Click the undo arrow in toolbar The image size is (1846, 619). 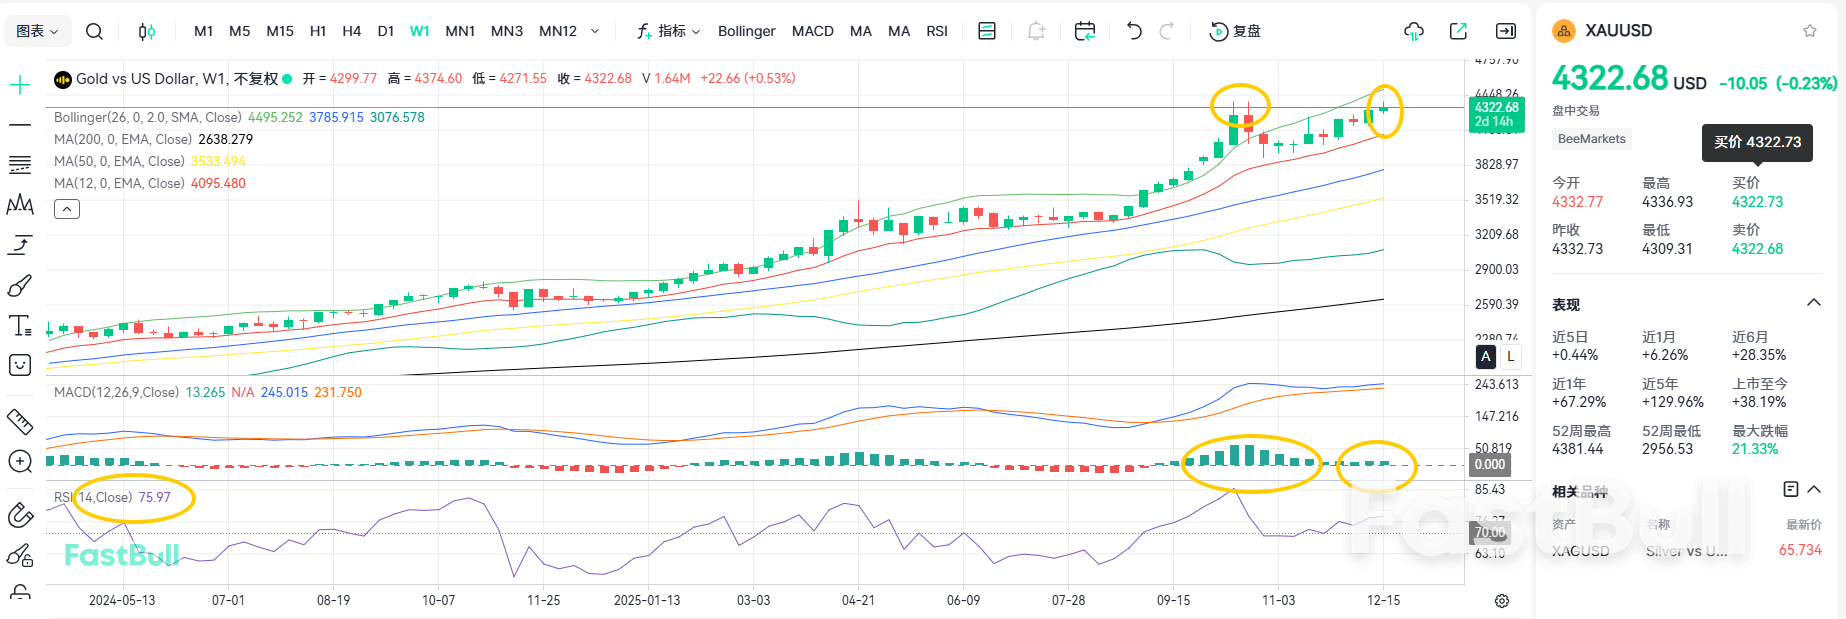pos(1133,31)
